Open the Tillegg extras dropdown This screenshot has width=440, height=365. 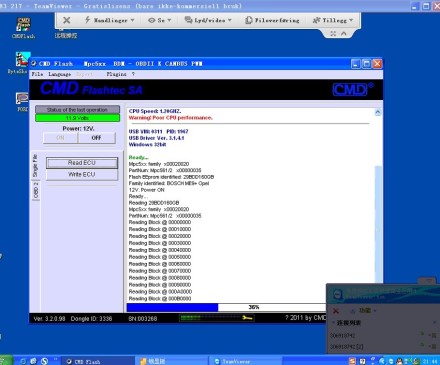[333, 20]
